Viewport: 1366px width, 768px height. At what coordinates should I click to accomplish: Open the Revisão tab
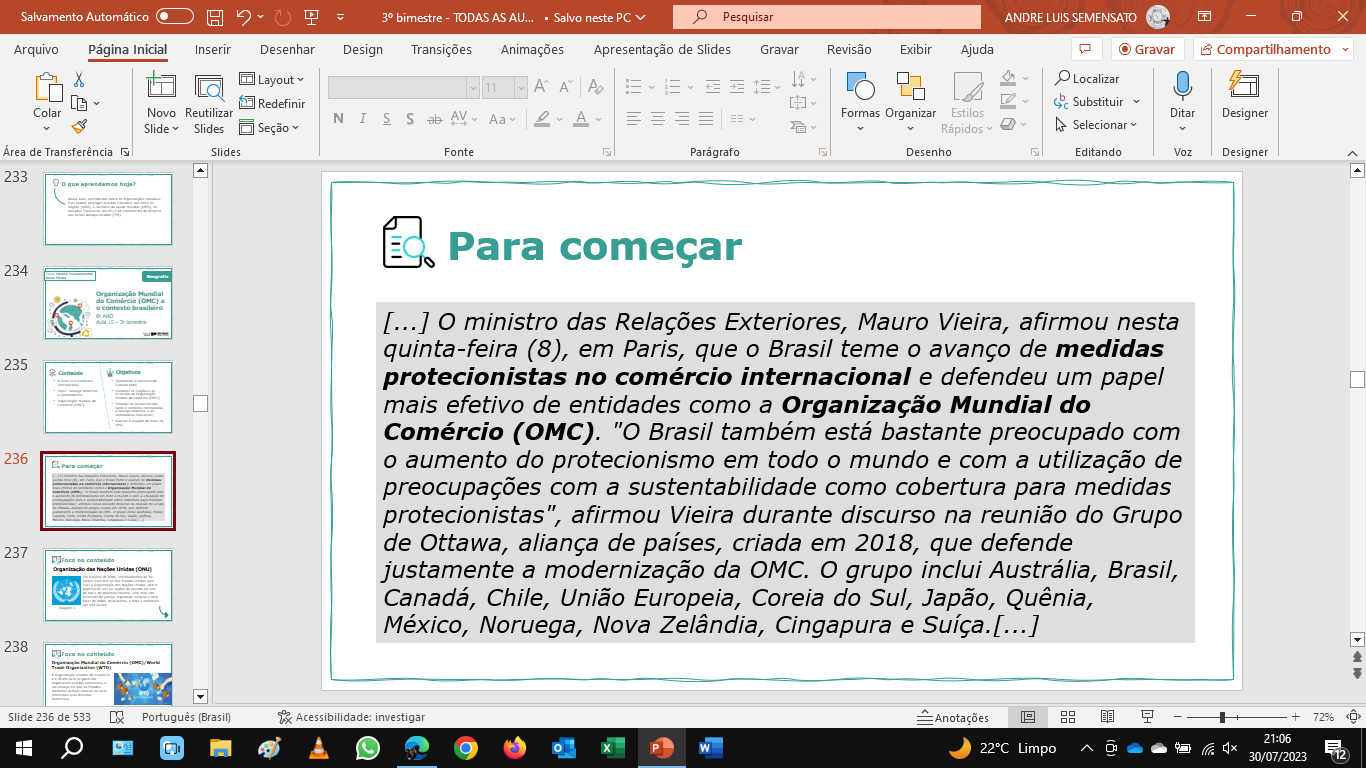pos(848,49)
